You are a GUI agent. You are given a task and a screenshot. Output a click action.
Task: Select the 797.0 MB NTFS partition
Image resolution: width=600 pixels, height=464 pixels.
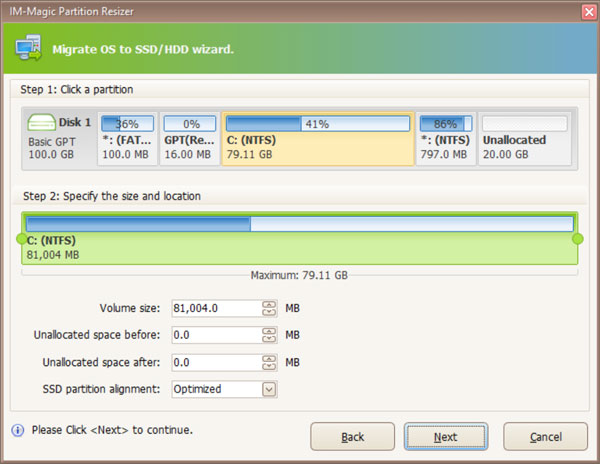[x=446, y=138]
